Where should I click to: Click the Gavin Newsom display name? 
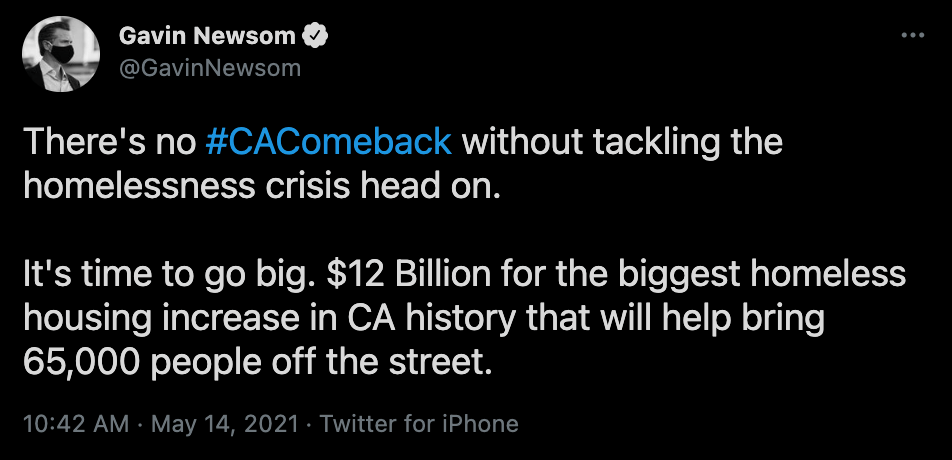click(x=207, y=37)
